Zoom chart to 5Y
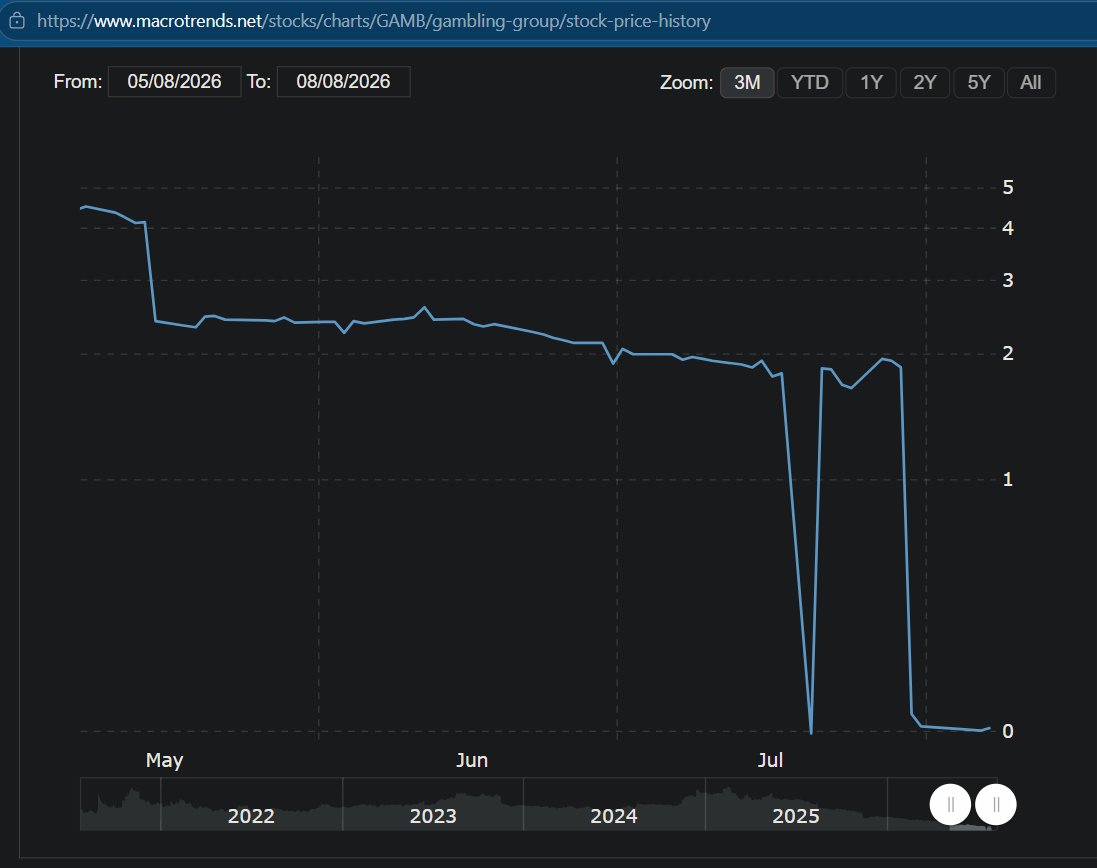Screen dimensions: 1097x868 click(979, 83)
